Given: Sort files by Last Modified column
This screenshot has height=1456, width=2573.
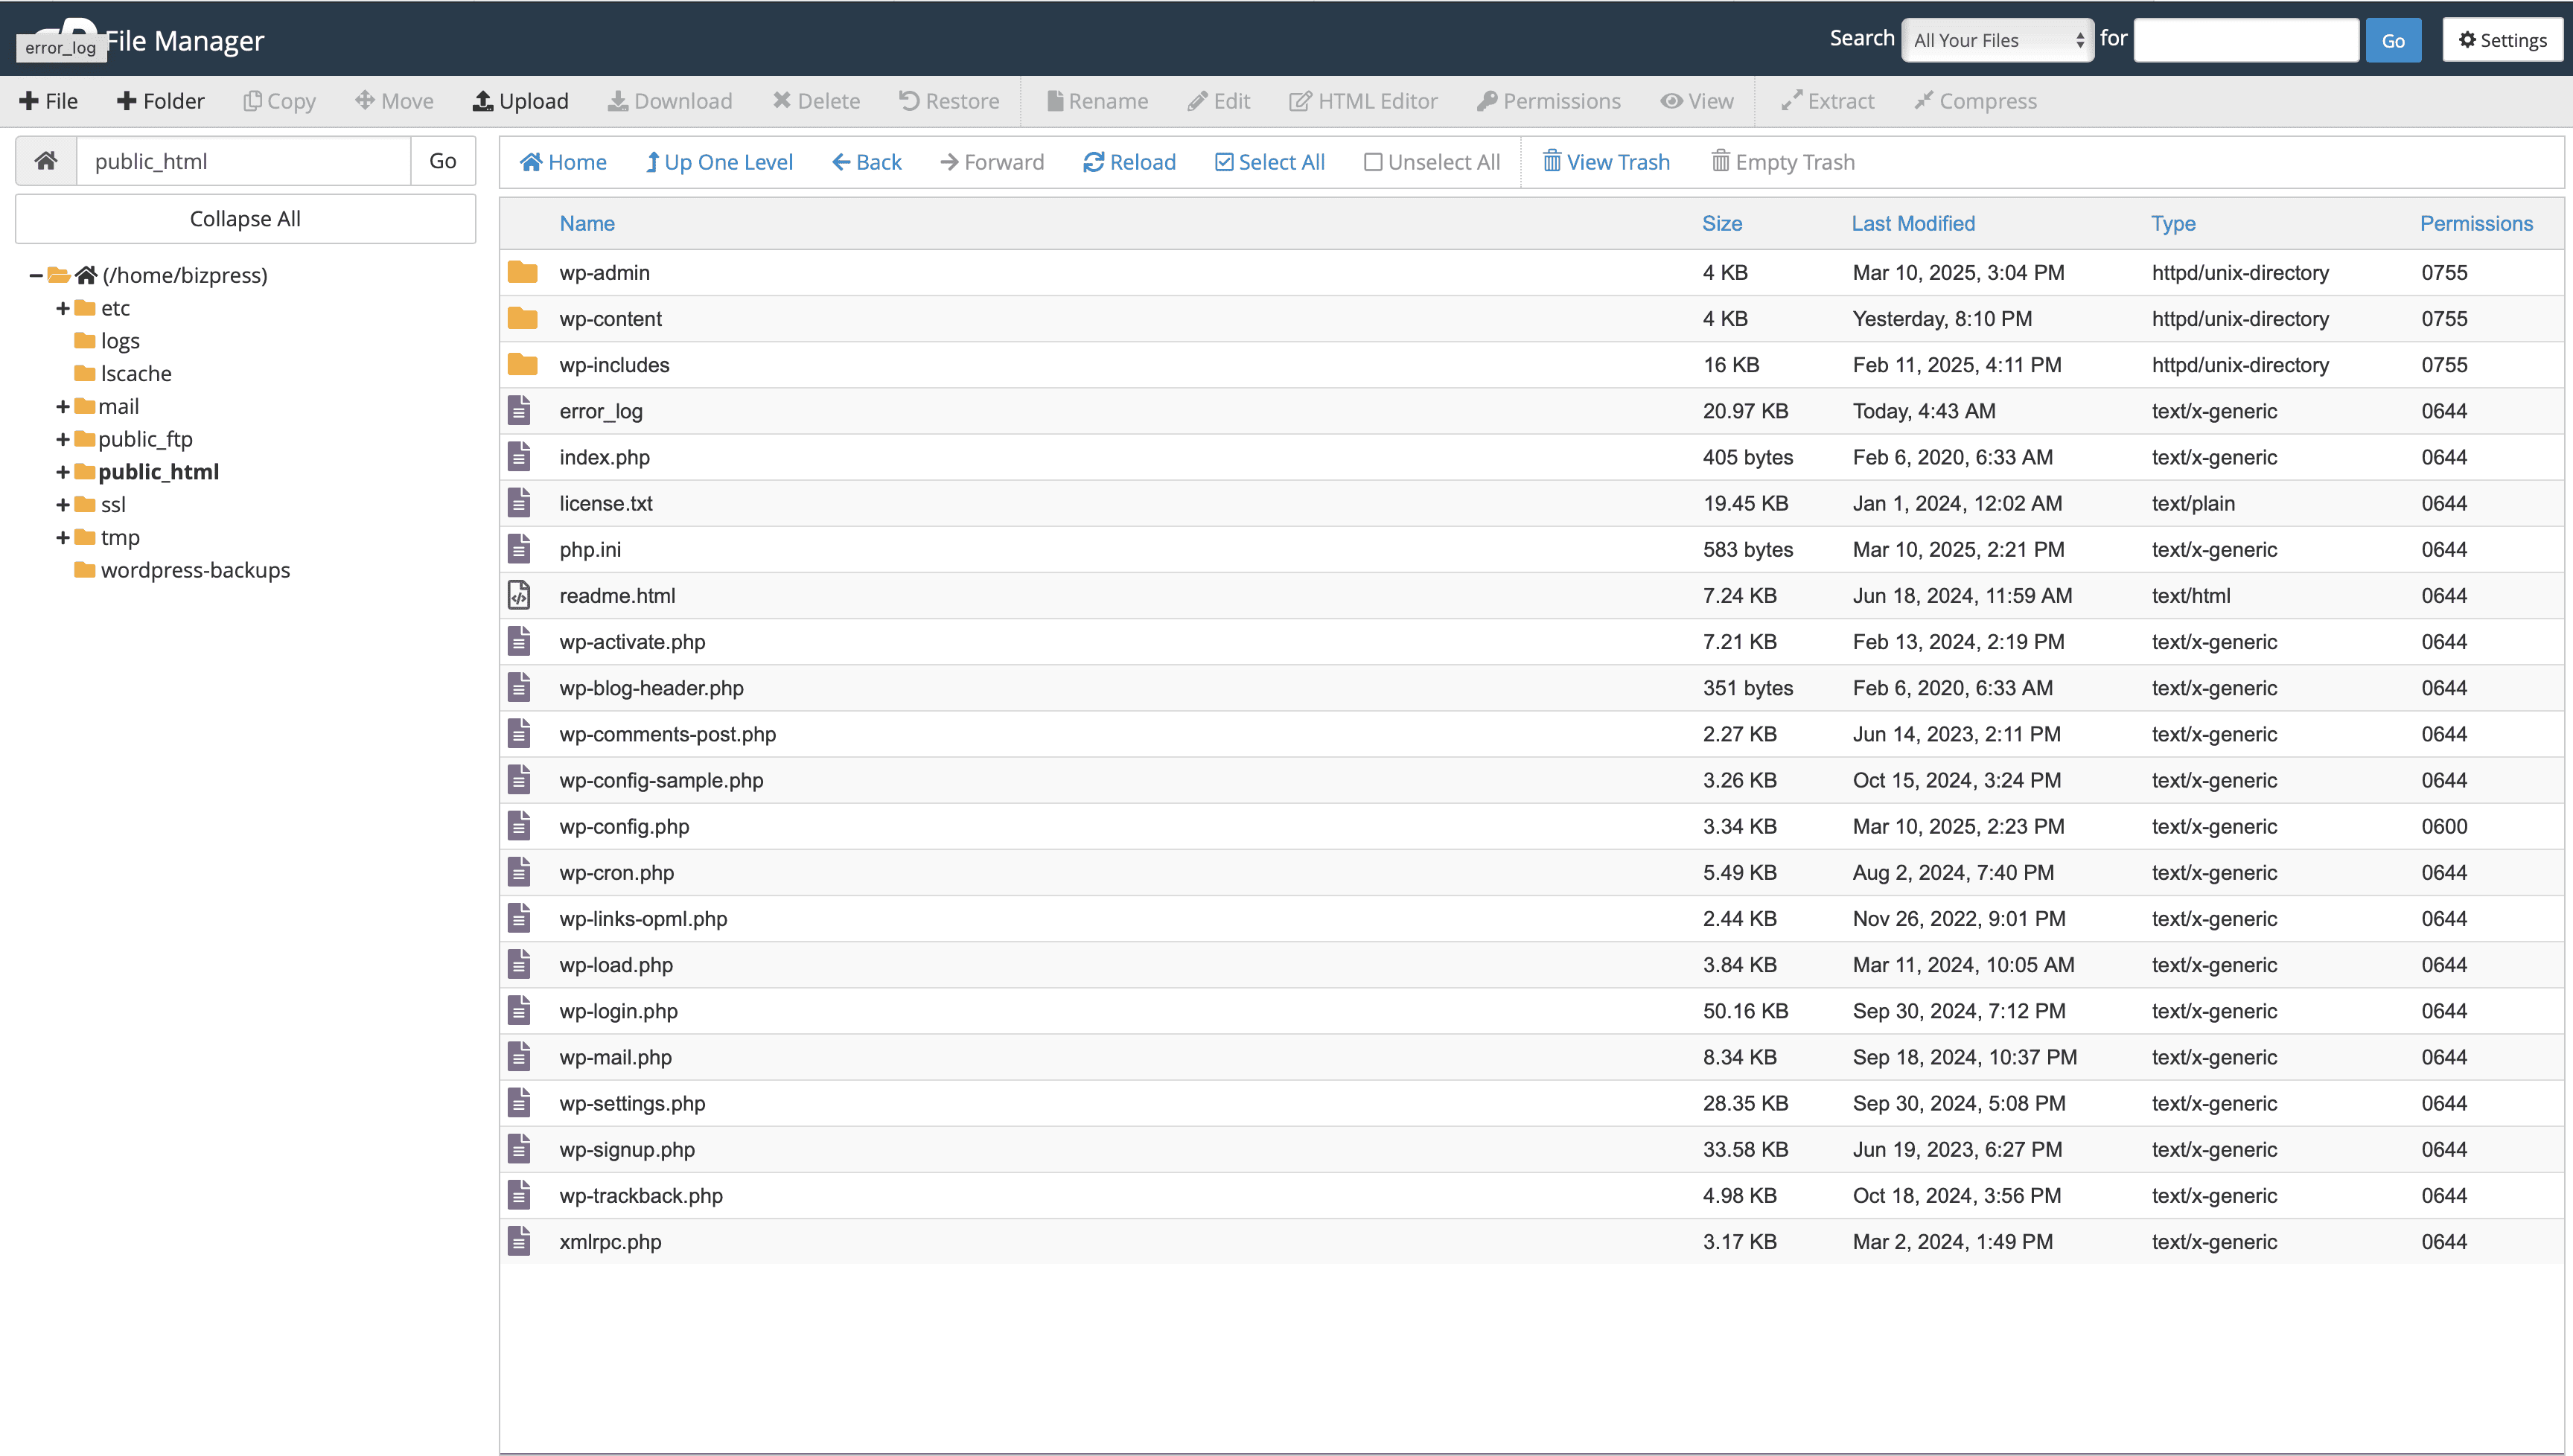Looking at the screenshot, I should 1912,224.
